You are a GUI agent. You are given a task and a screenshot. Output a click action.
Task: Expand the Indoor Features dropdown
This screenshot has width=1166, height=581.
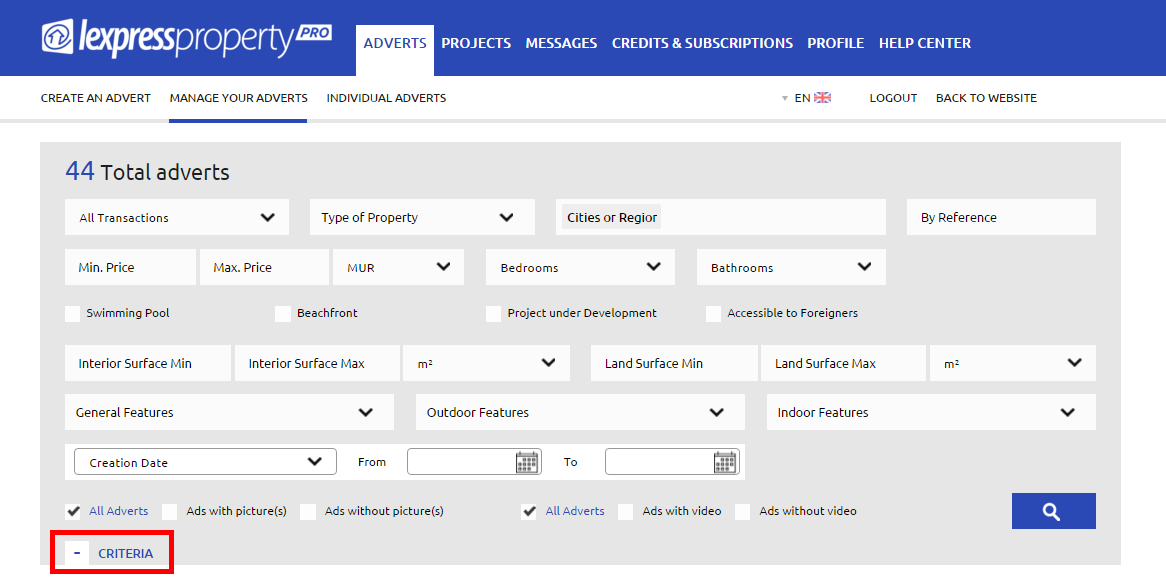click(931, 412)
